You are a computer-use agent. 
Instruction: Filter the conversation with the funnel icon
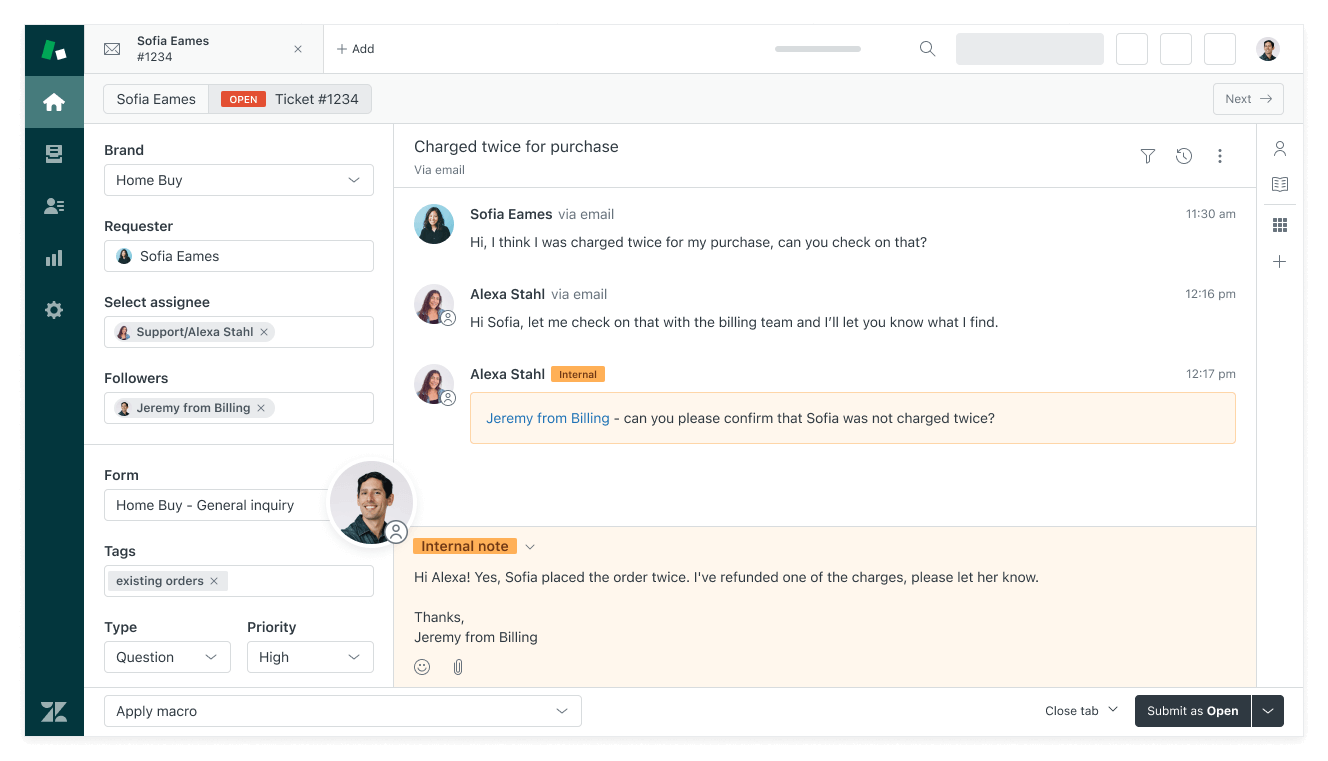click(1147, 156)
